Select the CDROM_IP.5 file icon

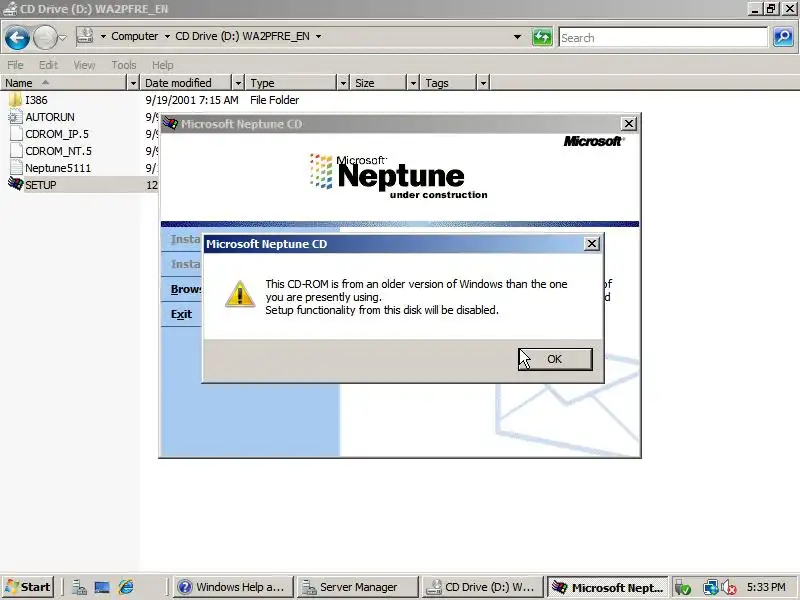(16, 134)
